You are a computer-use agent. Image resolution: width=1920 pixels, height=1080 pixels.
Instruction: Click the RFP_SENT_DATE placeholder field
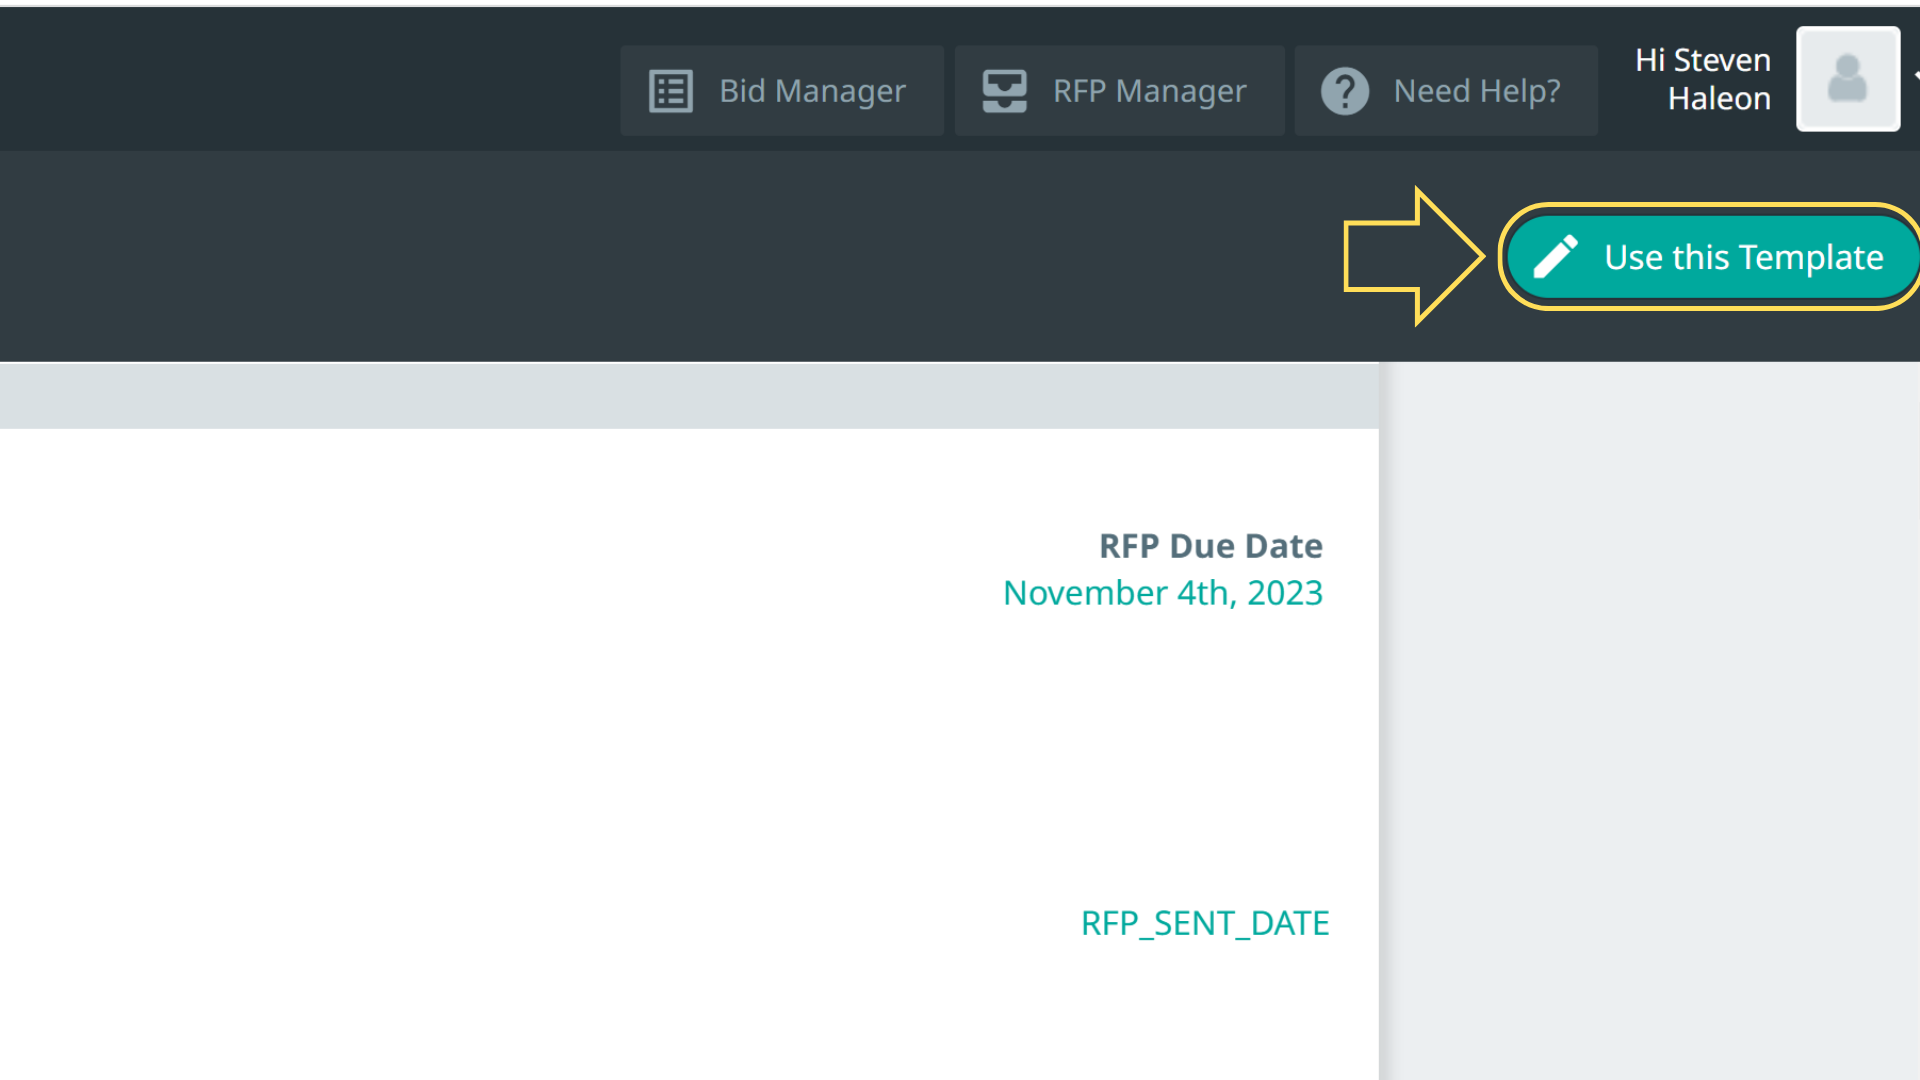coord(1204,923)
